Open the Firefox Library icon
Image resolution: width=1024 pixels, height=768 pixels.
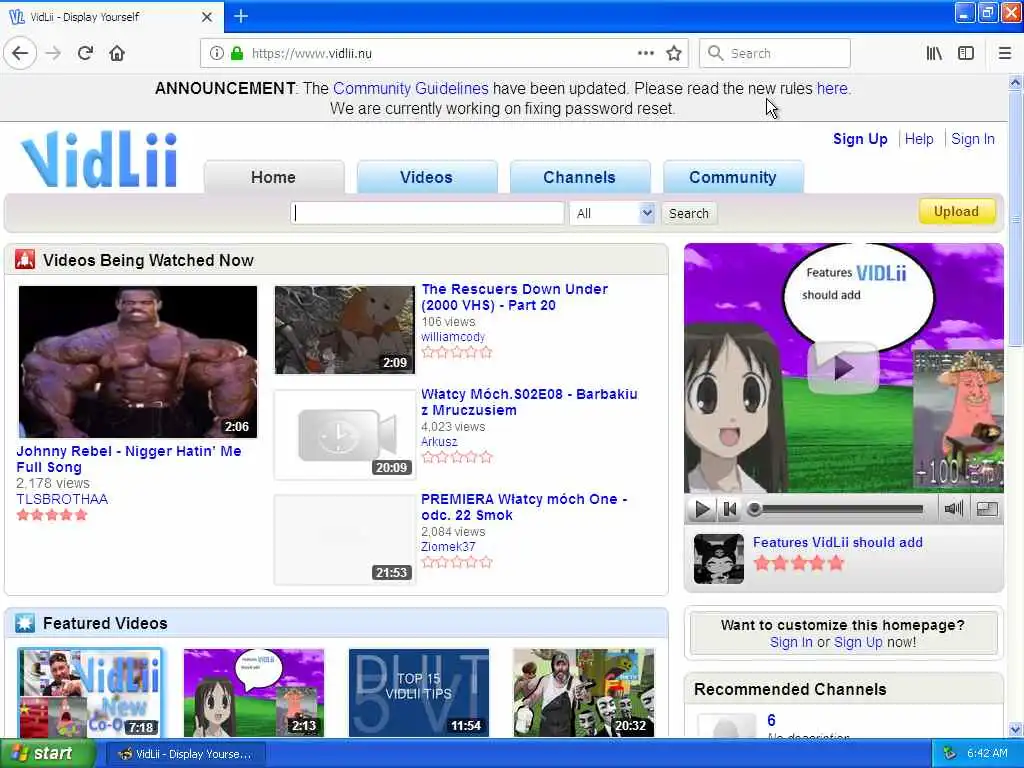[x=934, y=53]
